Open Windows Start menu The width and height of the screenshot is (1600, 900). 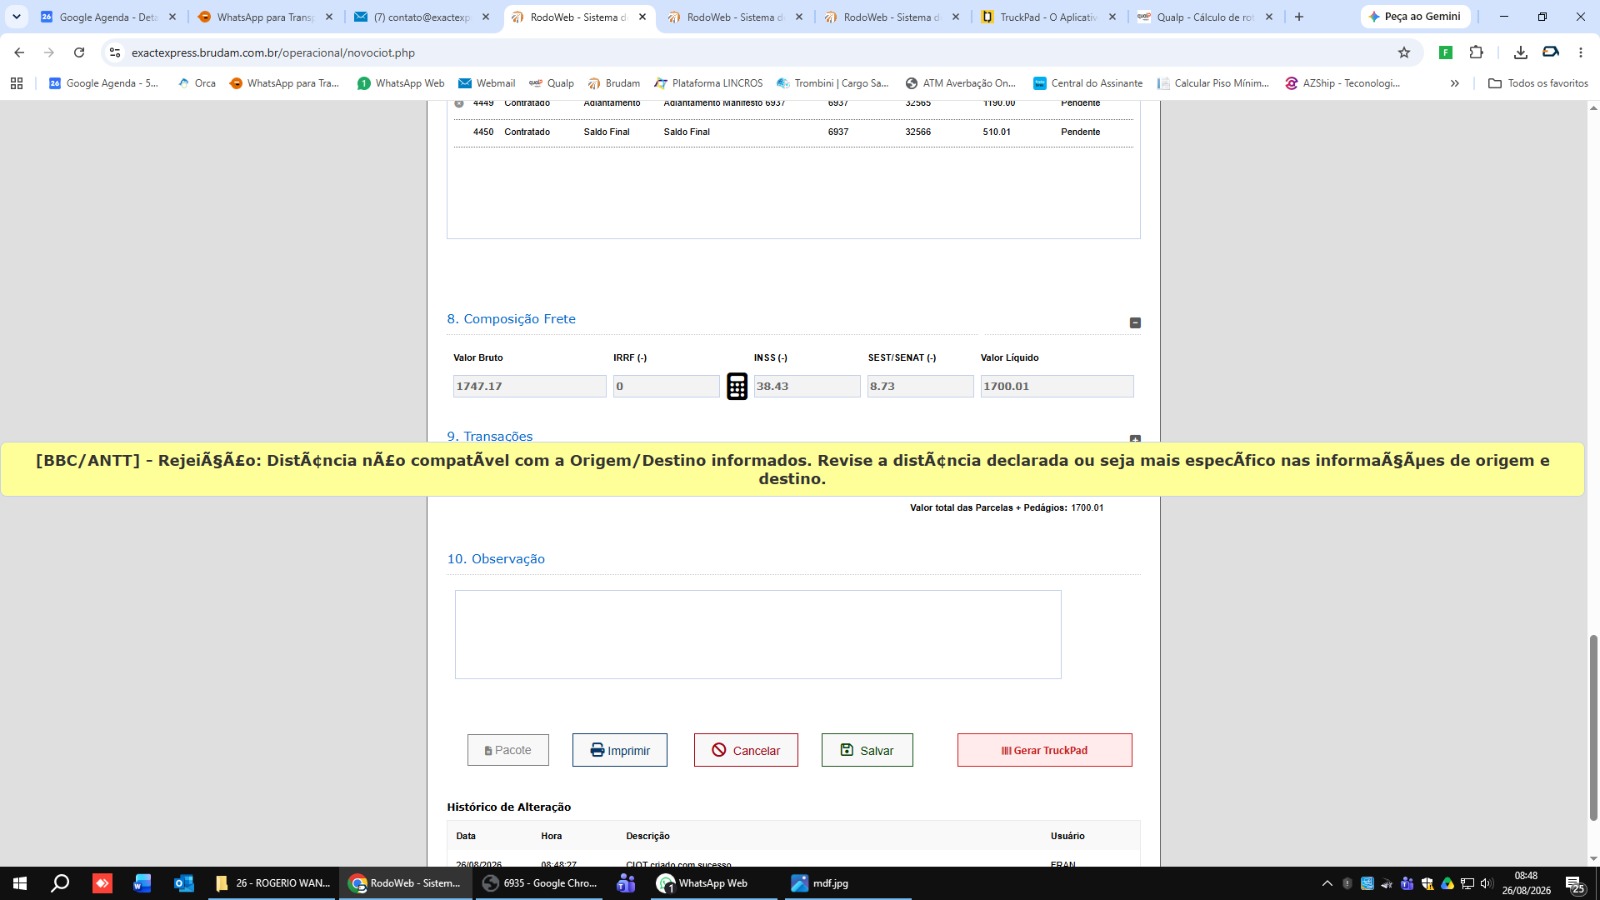click(x=19, y=883)
